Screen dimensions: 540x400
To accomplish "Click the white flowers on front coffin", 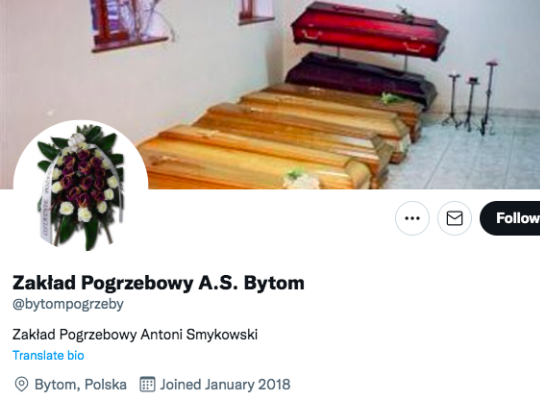I will pos(301,179).
